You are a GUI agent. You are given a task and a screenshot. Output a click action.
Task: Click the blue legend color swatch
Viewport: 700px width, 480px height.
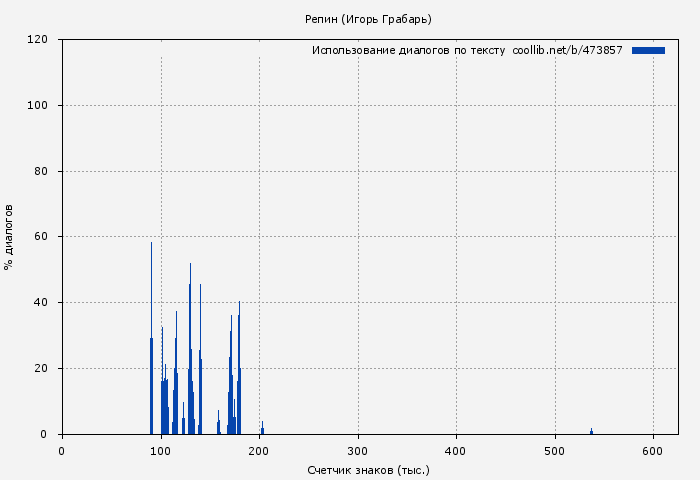tap(648, 50)
